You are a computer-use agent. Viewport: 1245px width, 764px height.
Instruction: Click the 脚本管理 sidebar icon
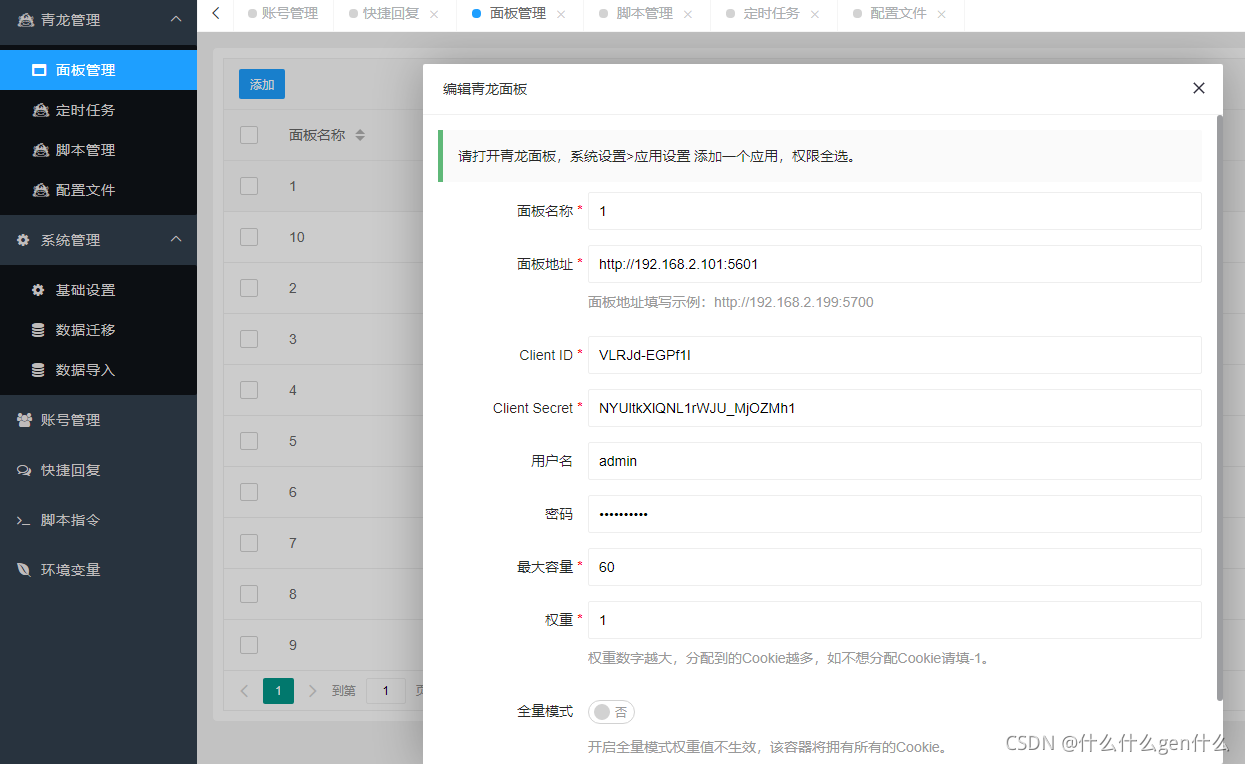pyautogui.click(x=40, y=150)
